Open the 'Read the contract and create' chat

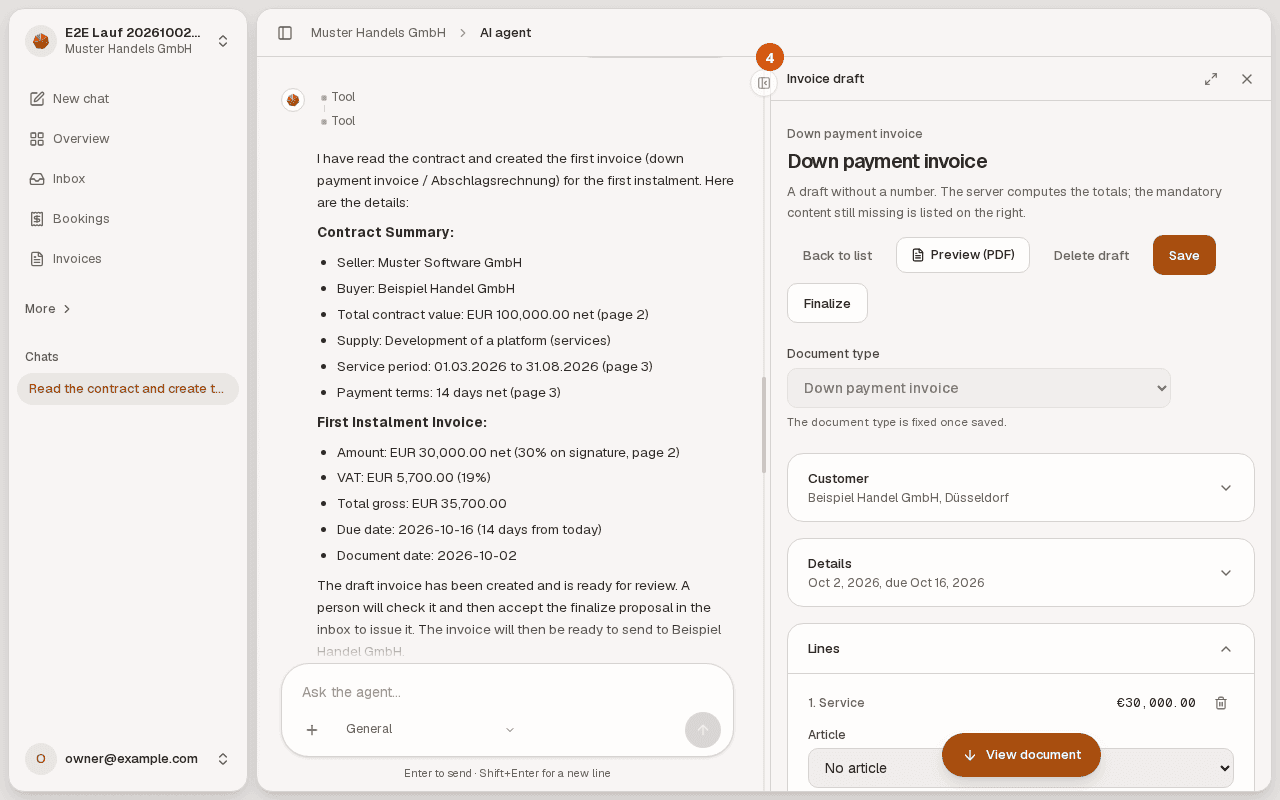coord(128,389)
